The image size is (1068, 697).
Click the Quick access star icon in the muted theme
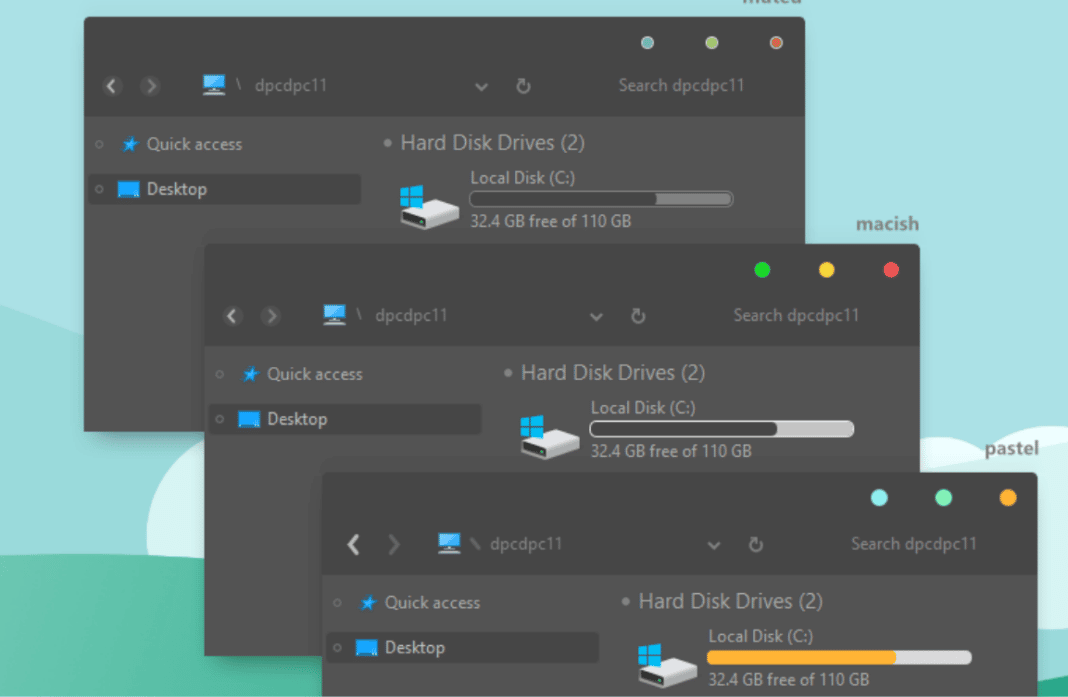[x=130, y=144]
